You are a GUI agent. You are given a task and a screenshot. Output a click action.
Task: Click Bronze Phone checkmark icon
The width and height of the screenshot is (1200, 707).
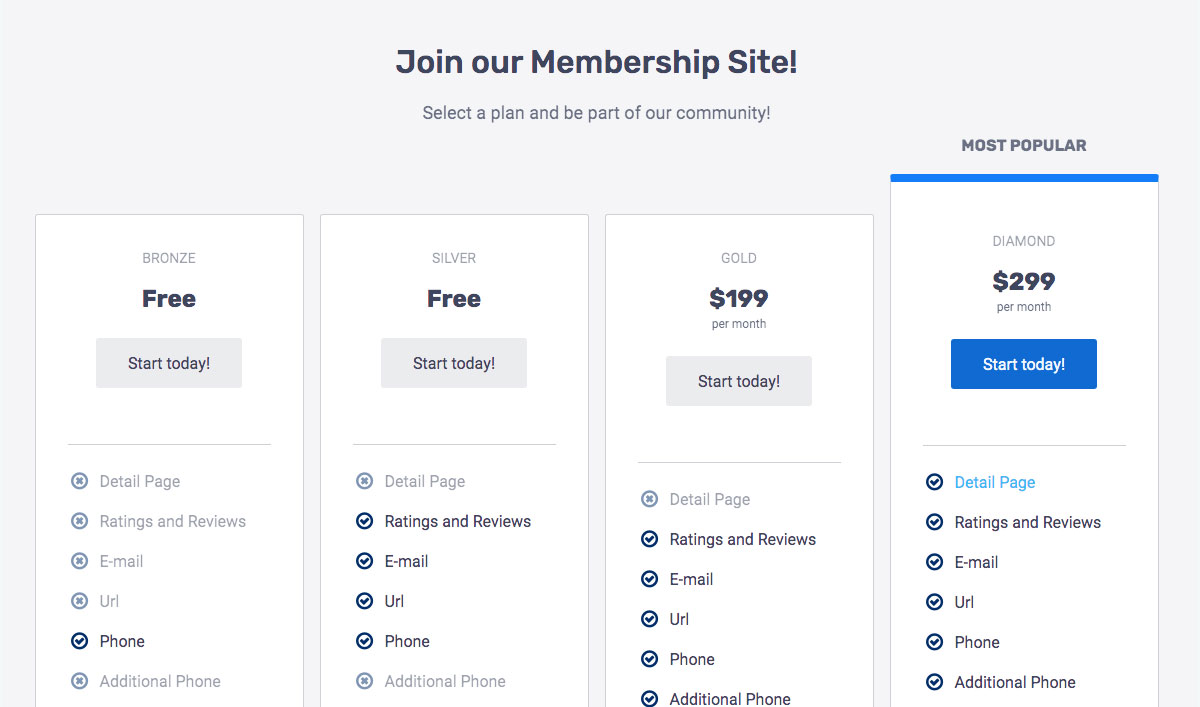tap(80, 641)
